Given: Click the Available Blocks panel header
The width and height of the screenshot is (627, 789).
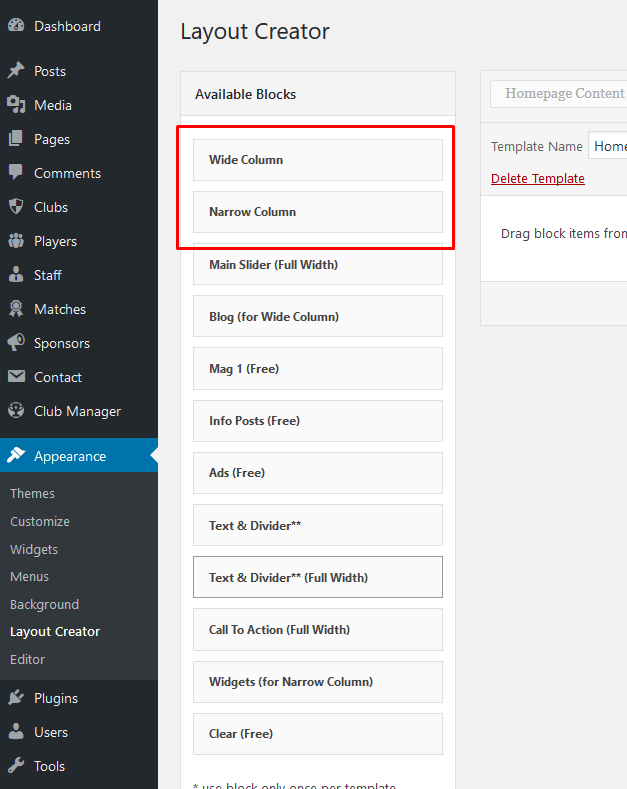Looking at the screenshot, I should pyautogui.click(x=318, y=94).
